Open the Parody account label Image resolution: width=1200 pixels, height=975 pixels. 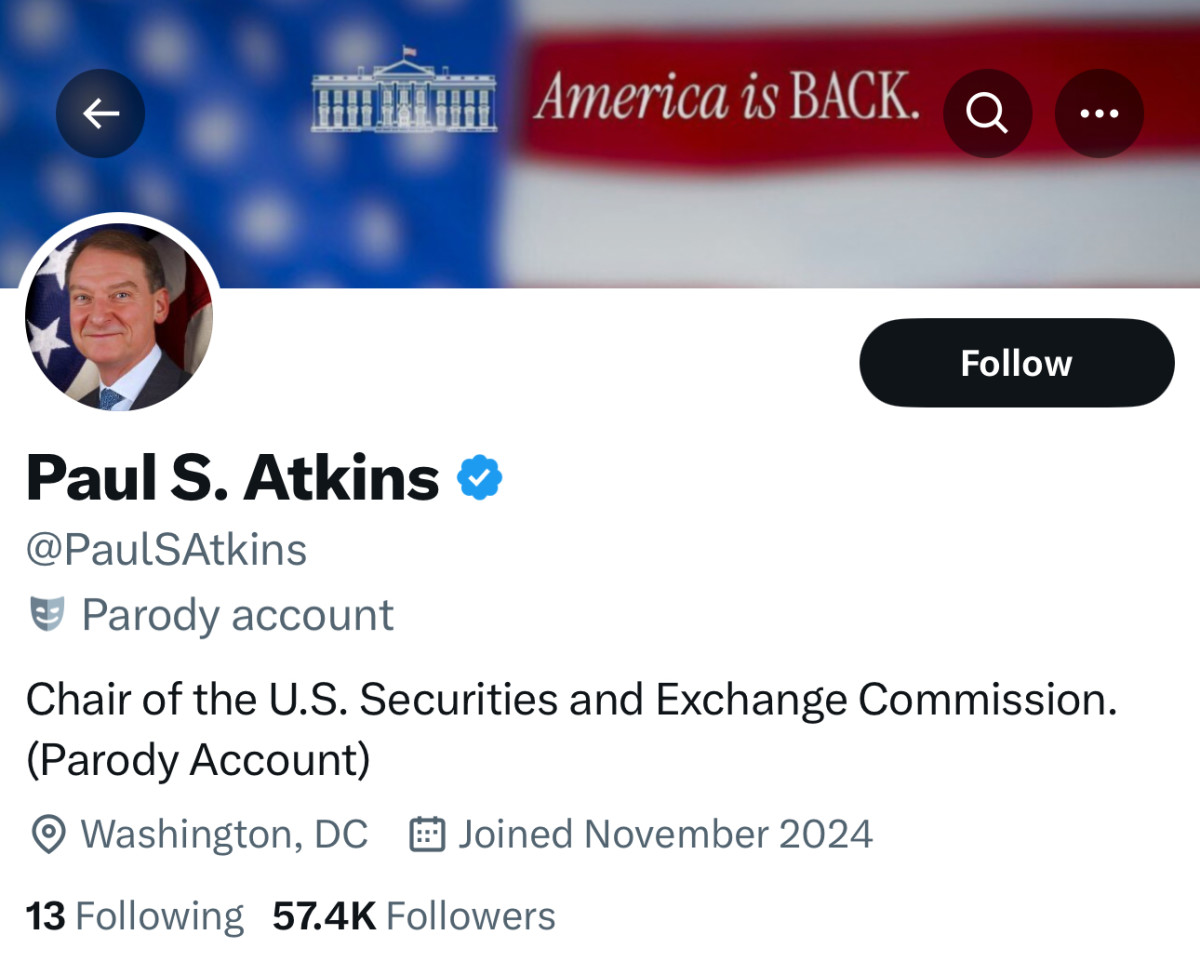[237, 614]
